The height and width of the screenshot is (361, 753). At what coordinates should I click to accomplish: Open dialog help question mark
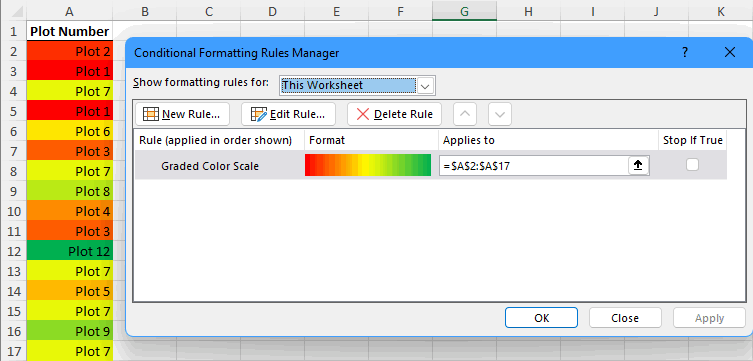(x=685, y=52)
